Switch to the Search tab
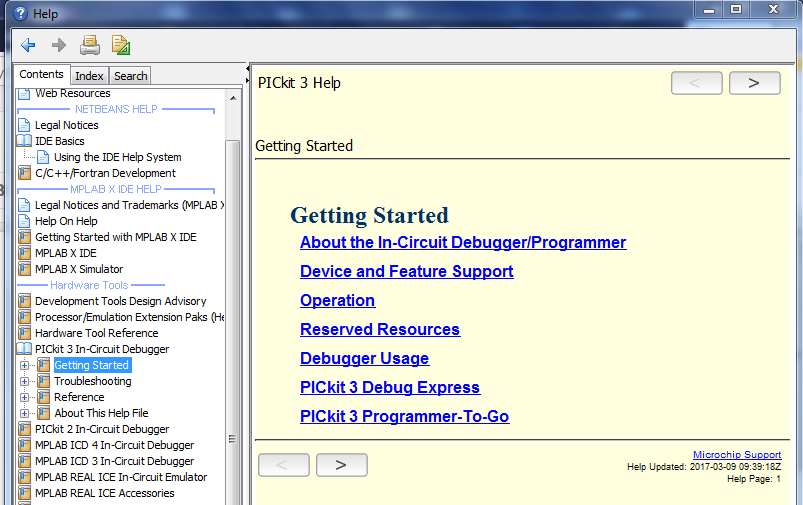 pos(131,76)
